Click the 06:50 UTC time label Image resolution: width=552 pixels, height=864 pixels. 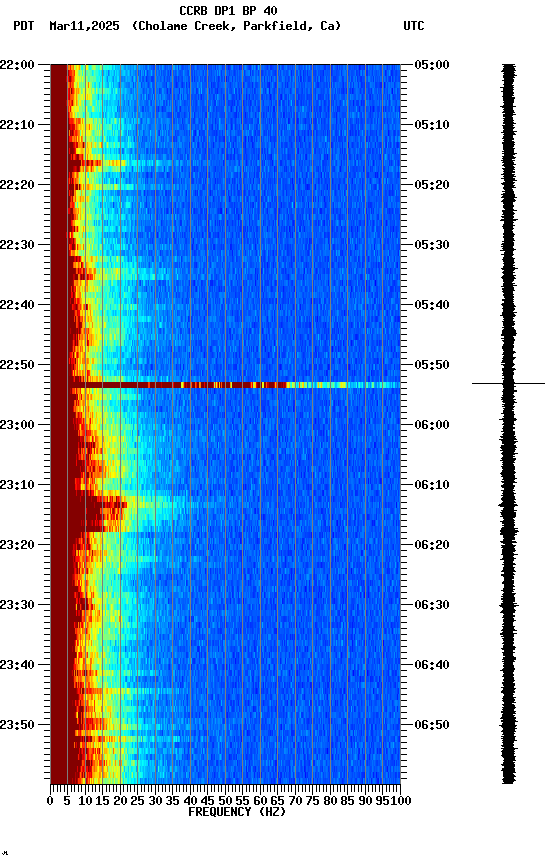click(x=432, y=725)
